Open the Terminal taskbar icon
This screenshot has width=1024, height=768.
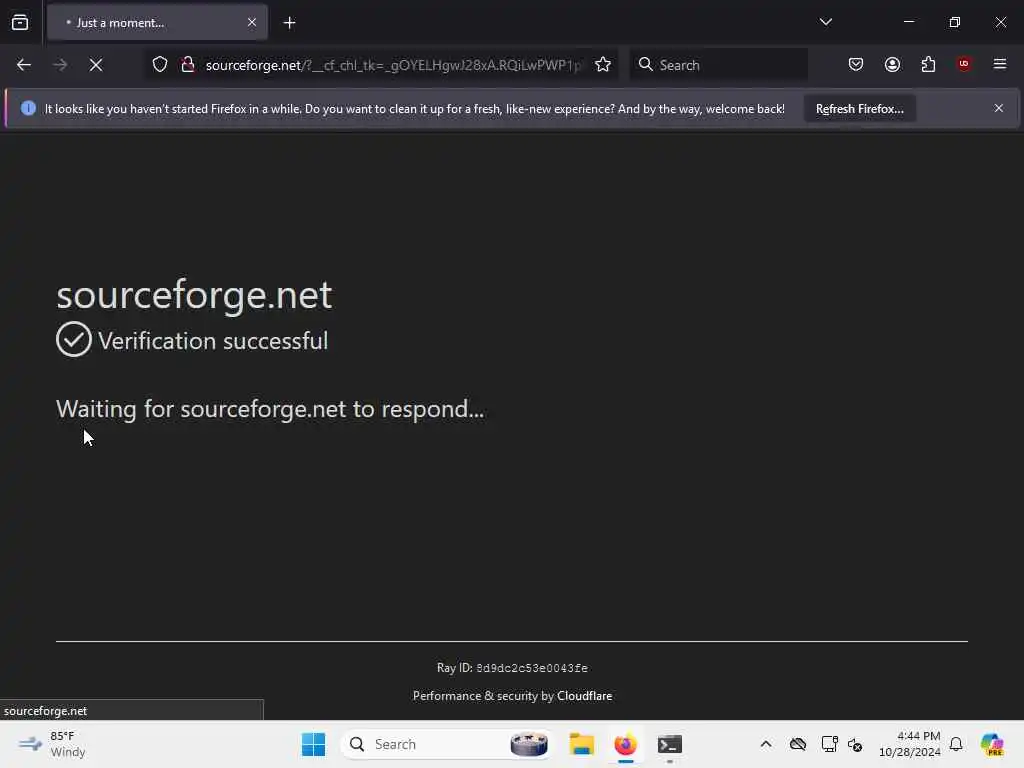[670, 744]
